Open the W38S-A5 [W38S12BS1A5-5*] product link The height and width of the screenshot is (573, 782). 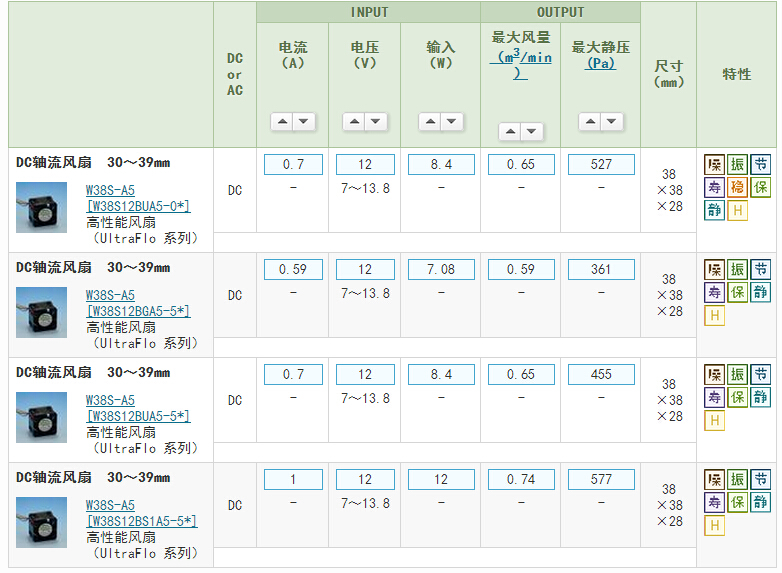[x=141, y=513]
